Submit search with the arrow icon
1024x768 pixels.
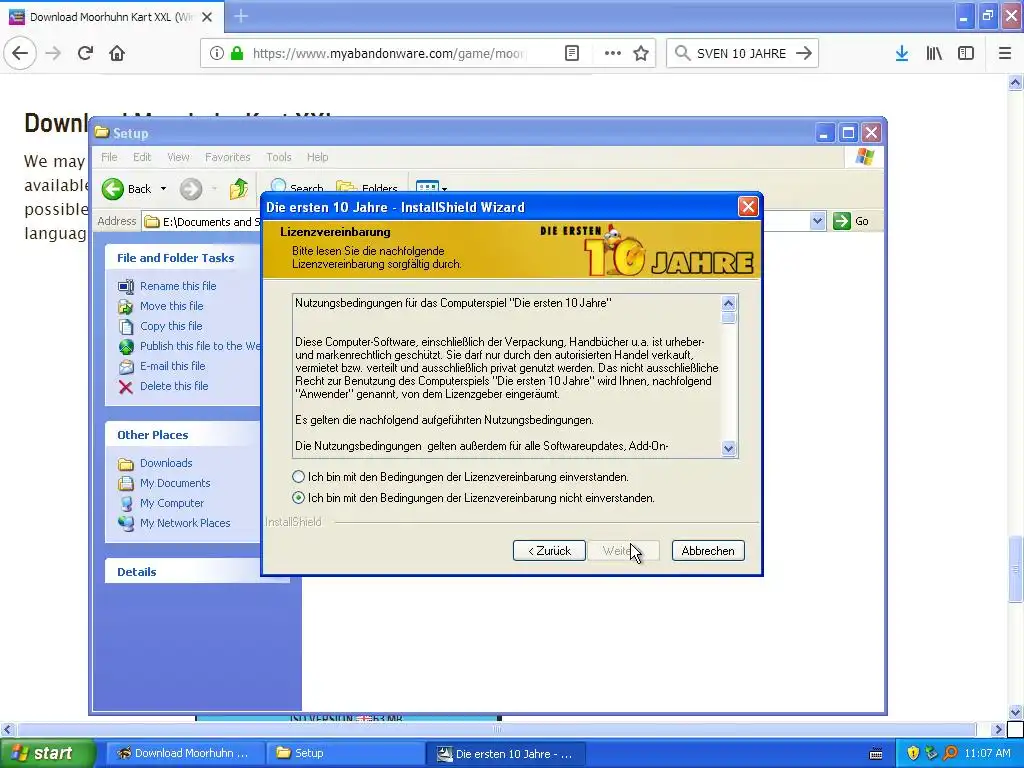804,54
